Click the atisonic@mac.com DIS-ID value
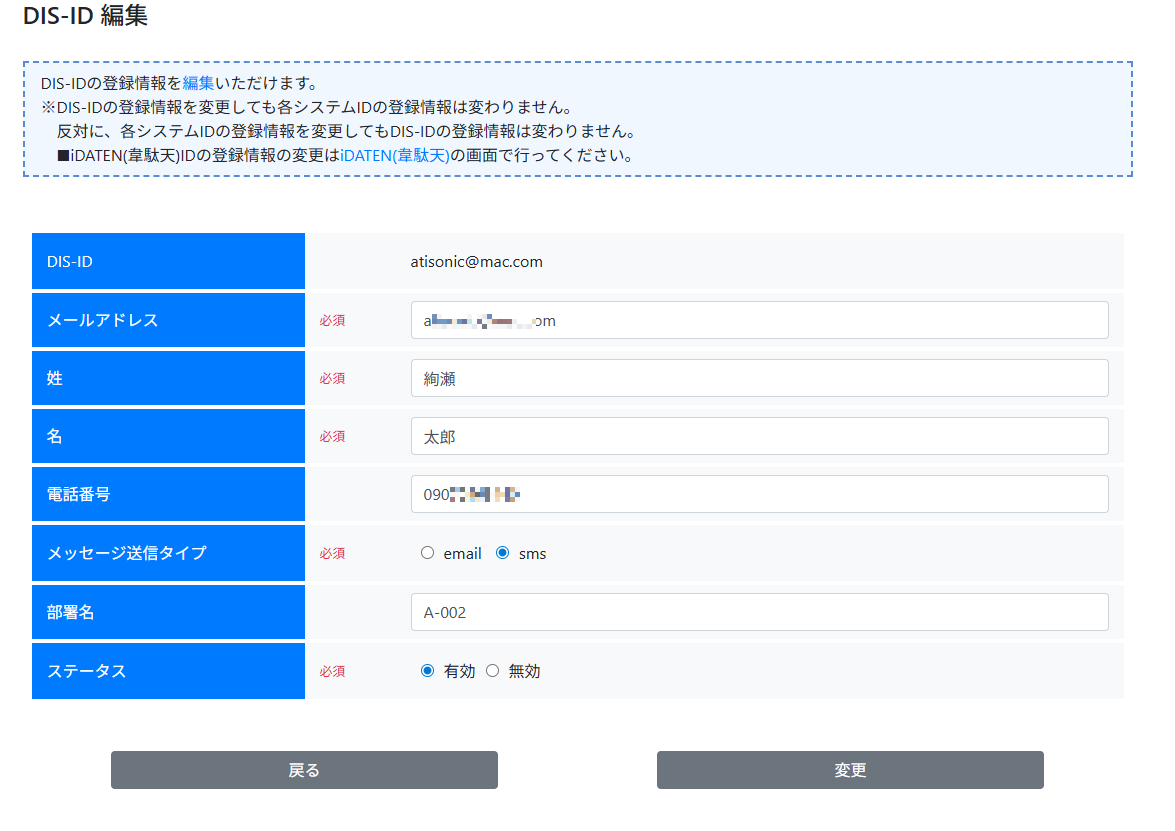Screen dimensions: 1175x831 (476, 262)
